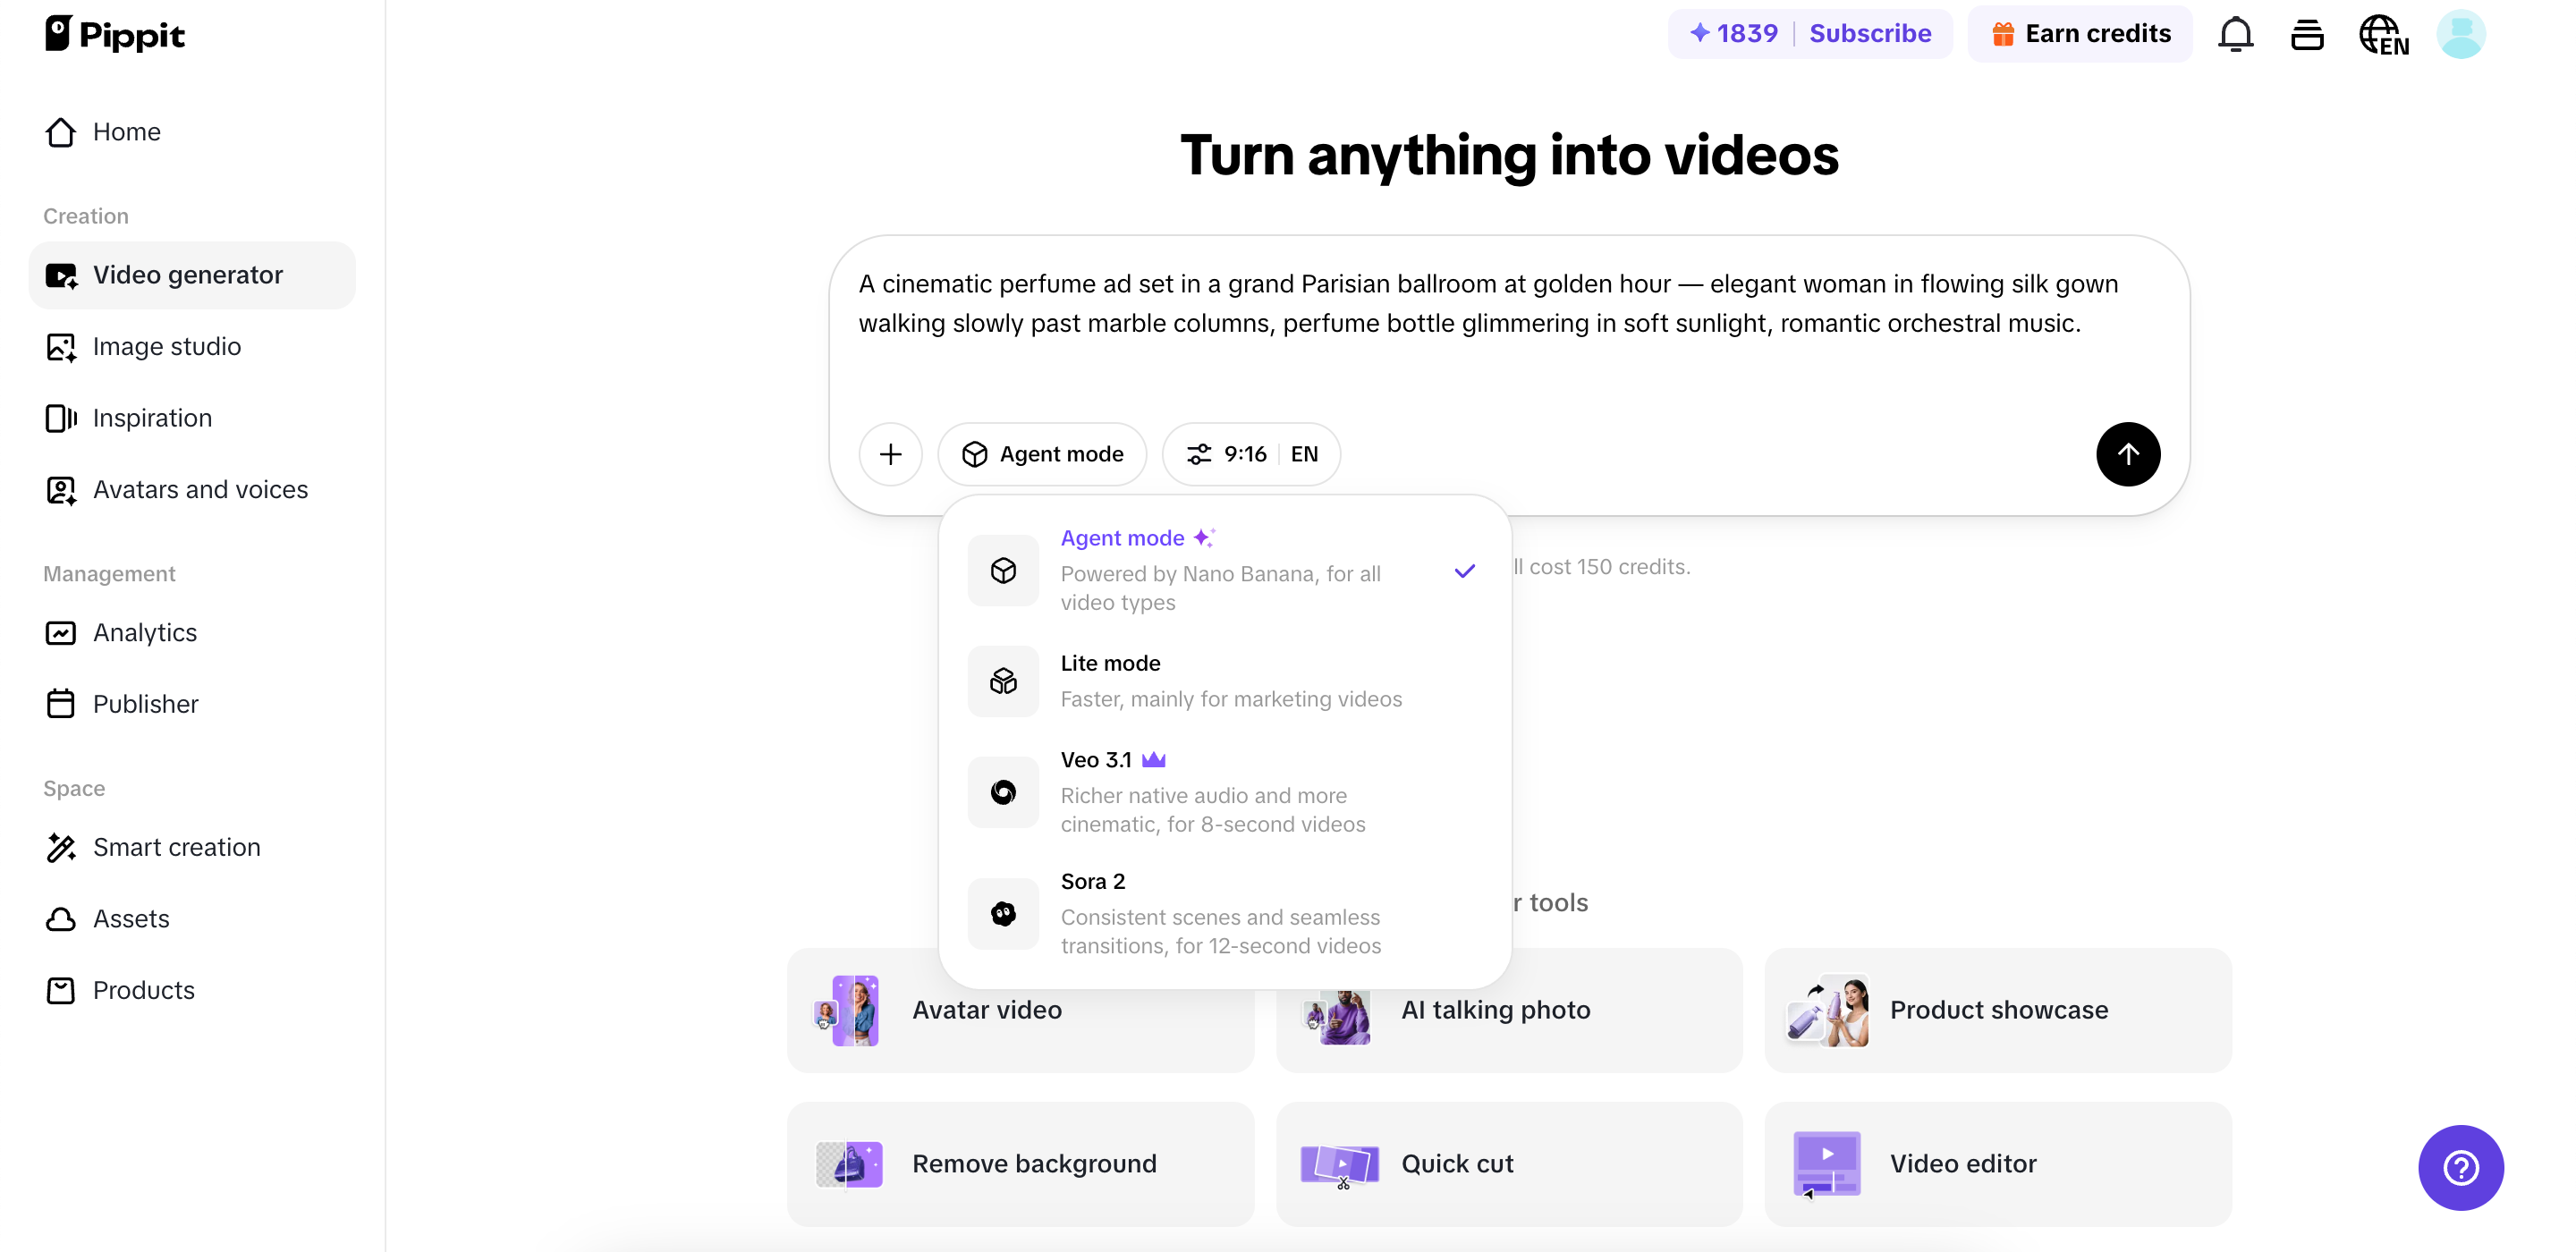Click the Lite mode cubes icon

(1003, 681)
